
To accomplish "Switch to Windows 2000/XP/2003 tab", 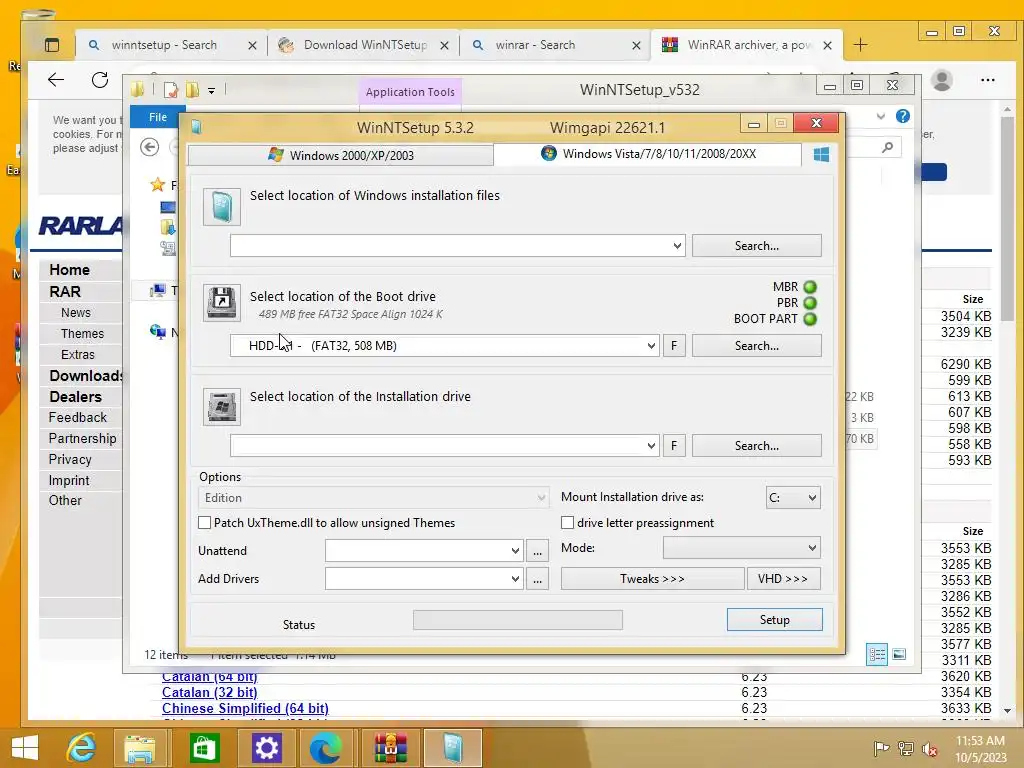I will click(x=341, y=155).
